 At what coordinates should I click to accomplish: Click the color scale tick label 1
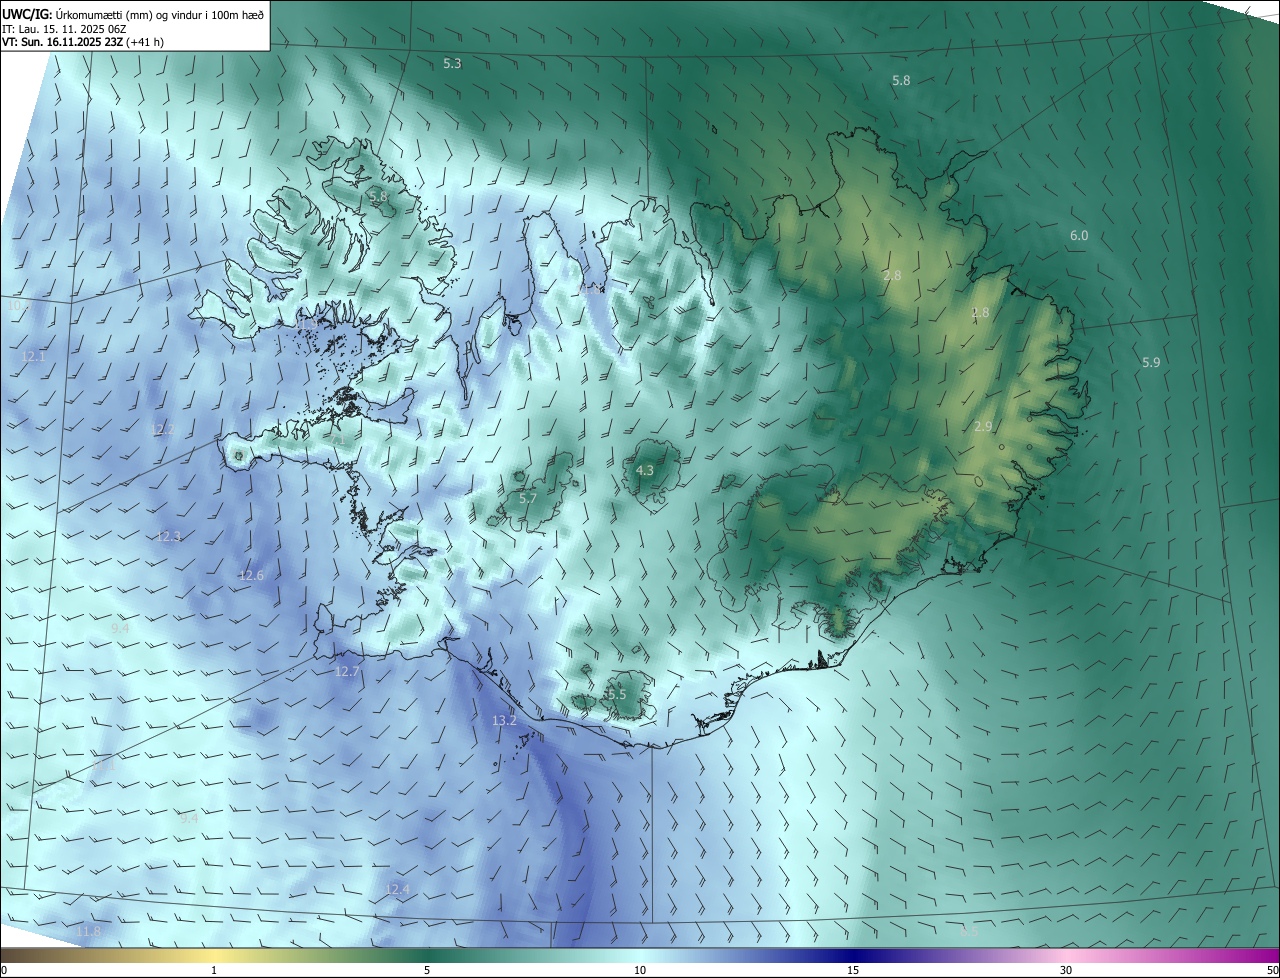(x=214, y=970)
